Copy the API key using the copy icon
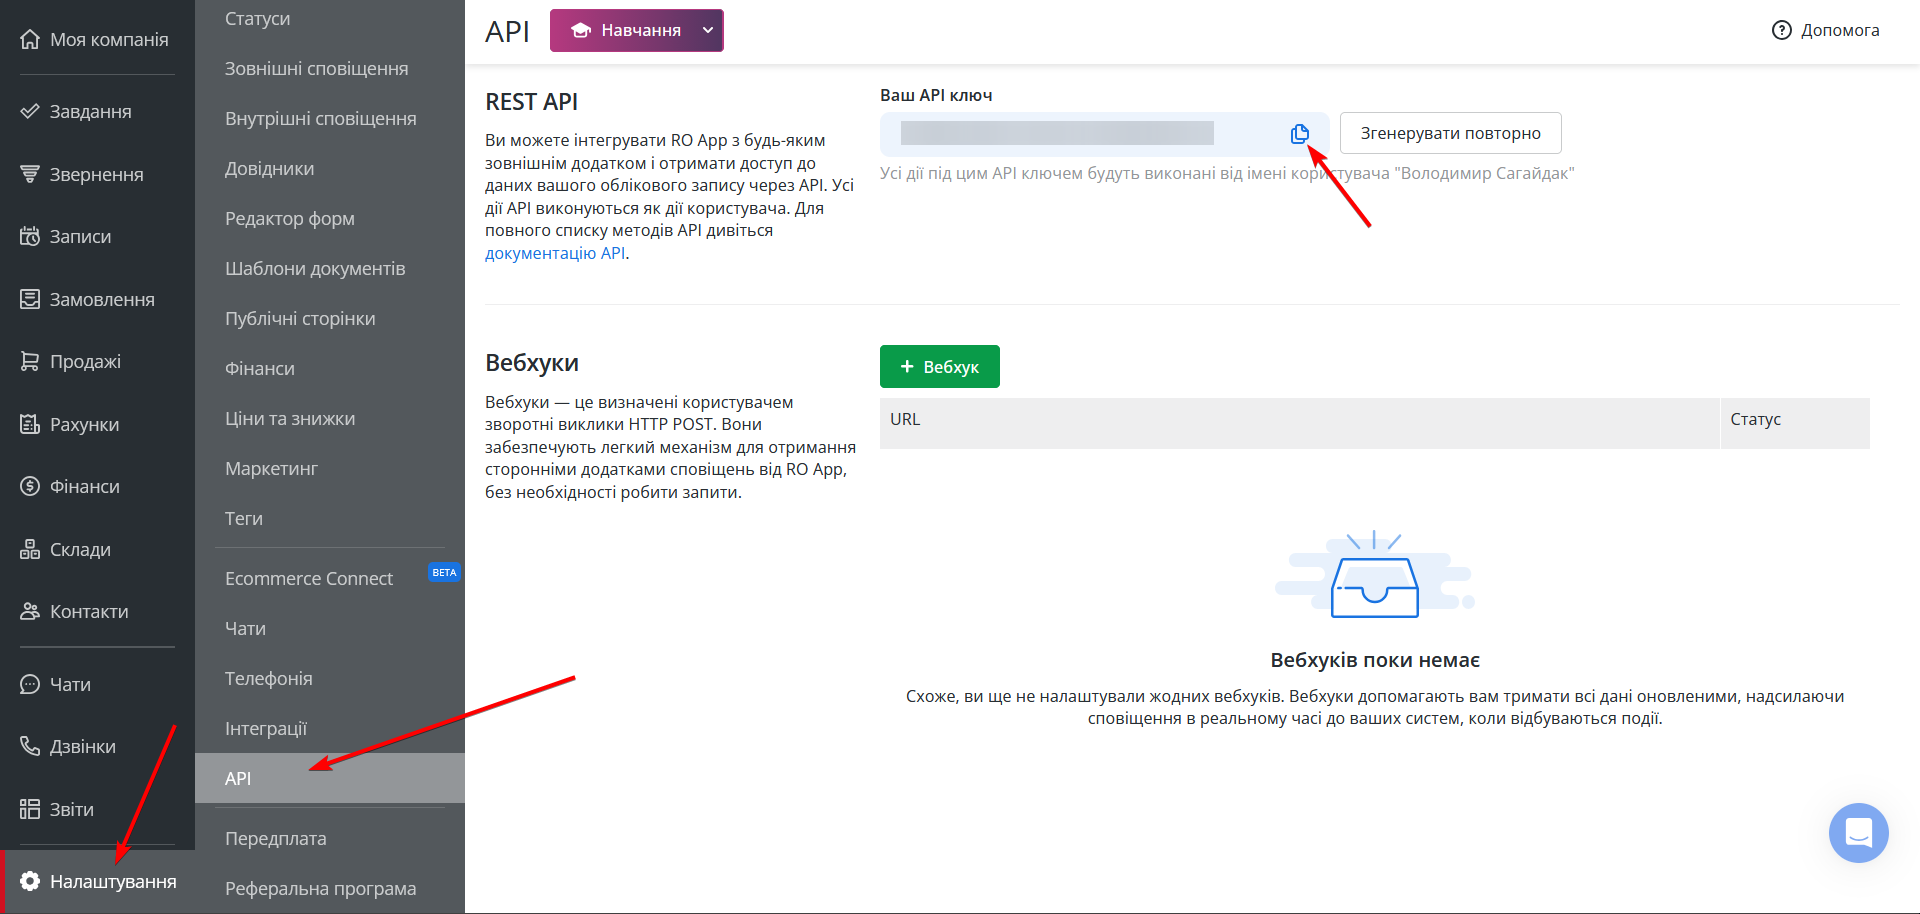 point(1299,132)
